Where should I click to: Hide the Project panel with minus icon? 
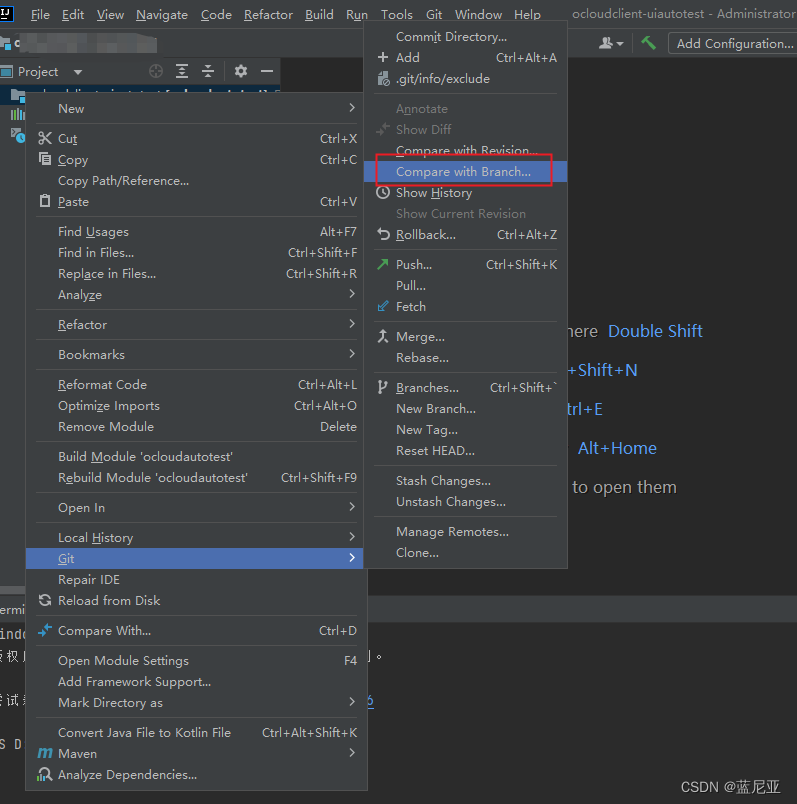[267, 71]
